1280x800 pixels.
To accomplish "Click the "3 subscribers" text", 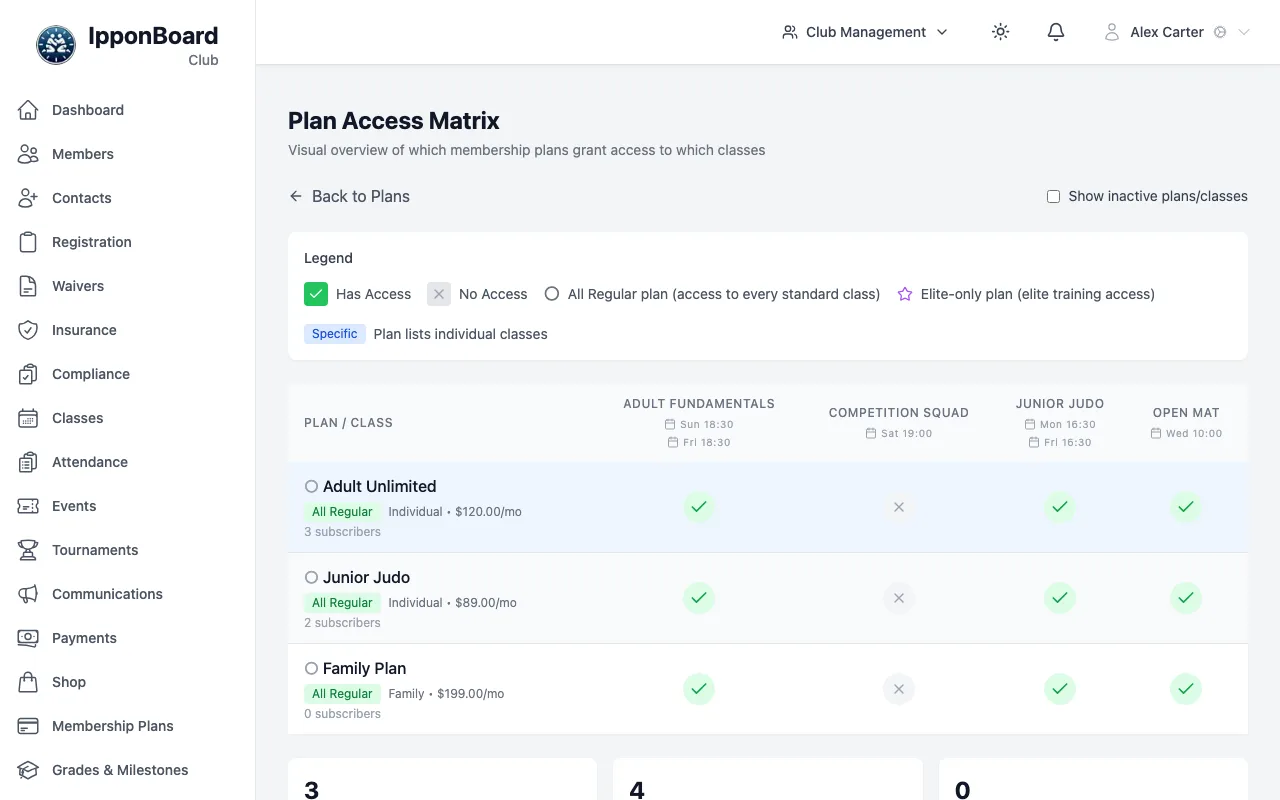I will 342,532.
